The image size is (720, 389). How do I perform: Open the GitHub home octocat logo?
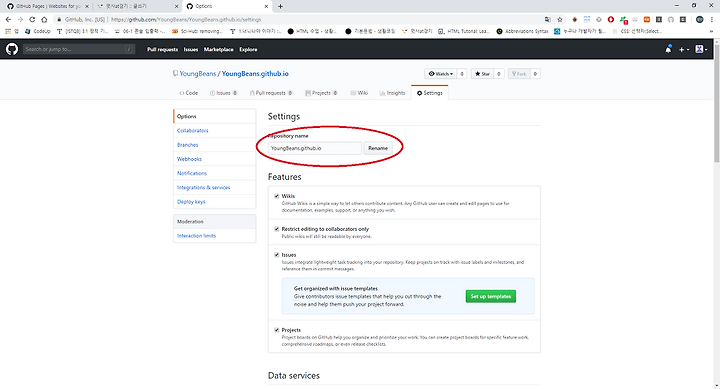12,49
